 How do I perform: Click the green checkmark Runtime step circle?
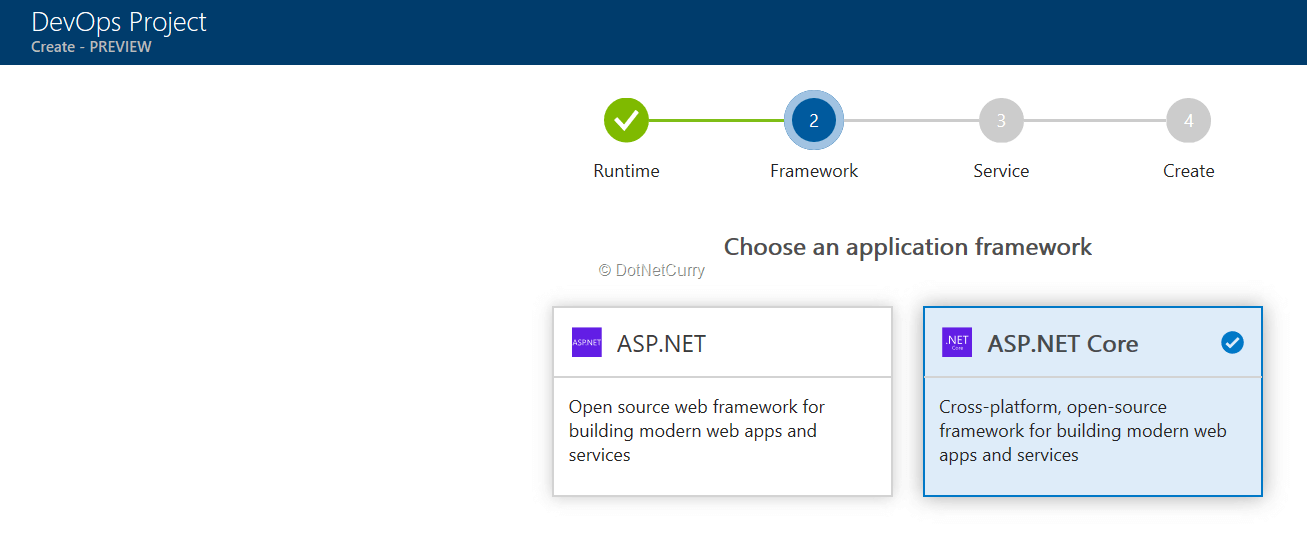[626, 121]
